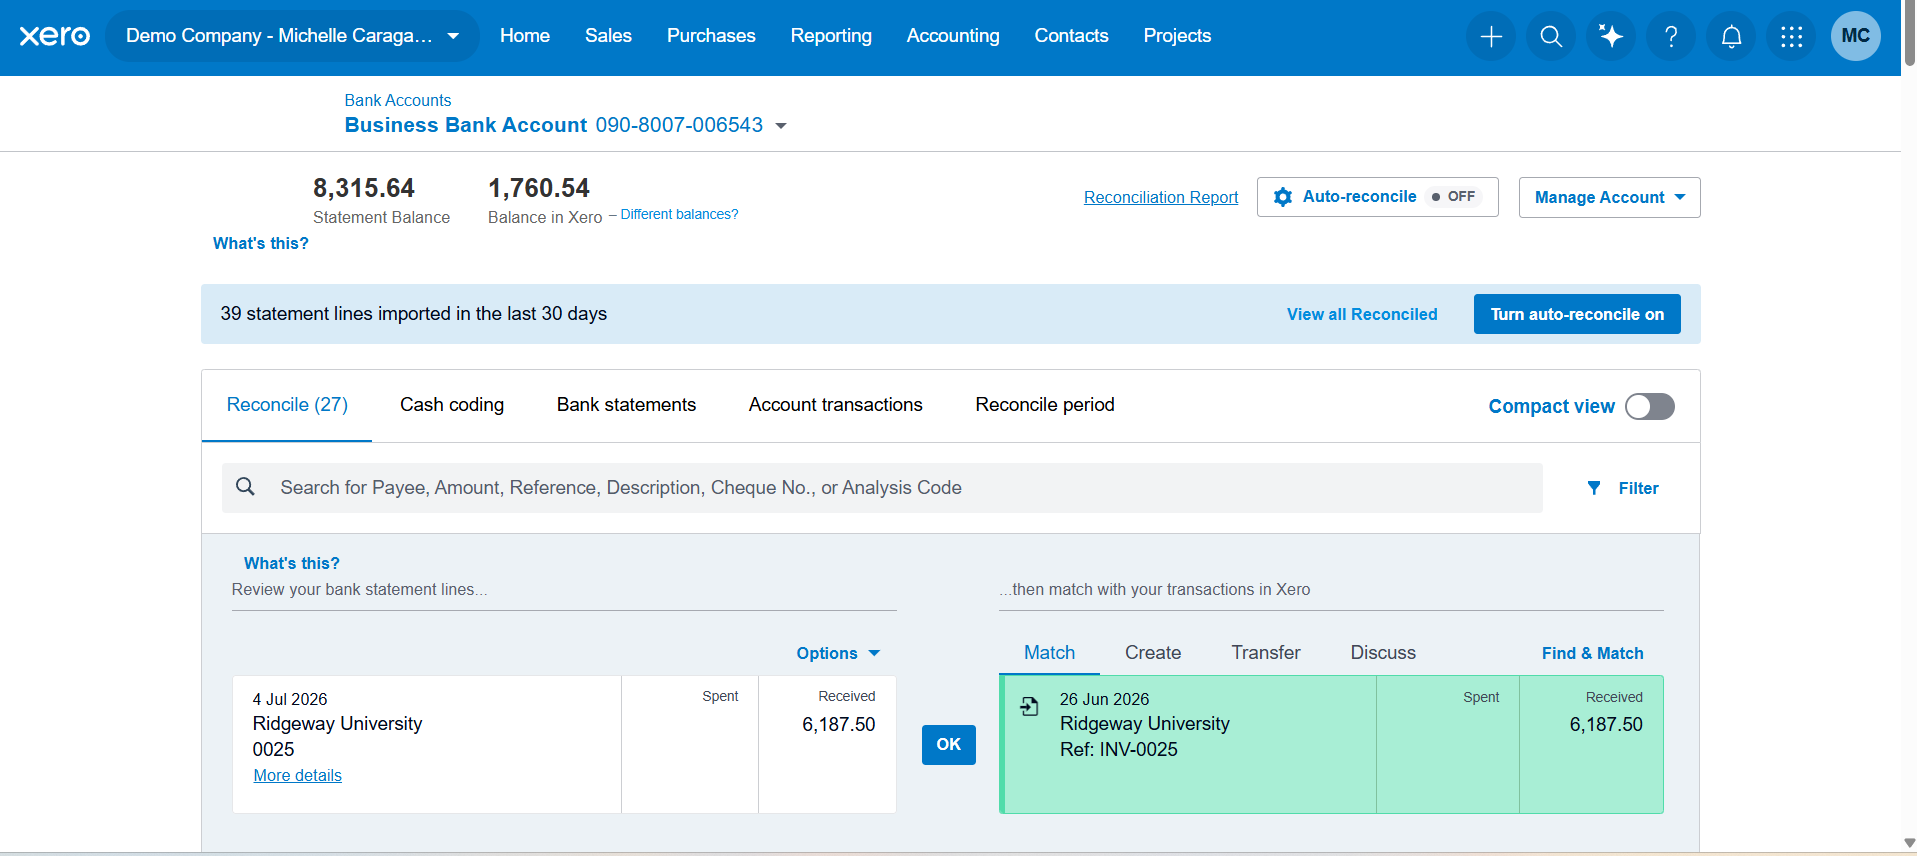Click the statement line reference 0025

pyautogui.click(x=273, y=750)
